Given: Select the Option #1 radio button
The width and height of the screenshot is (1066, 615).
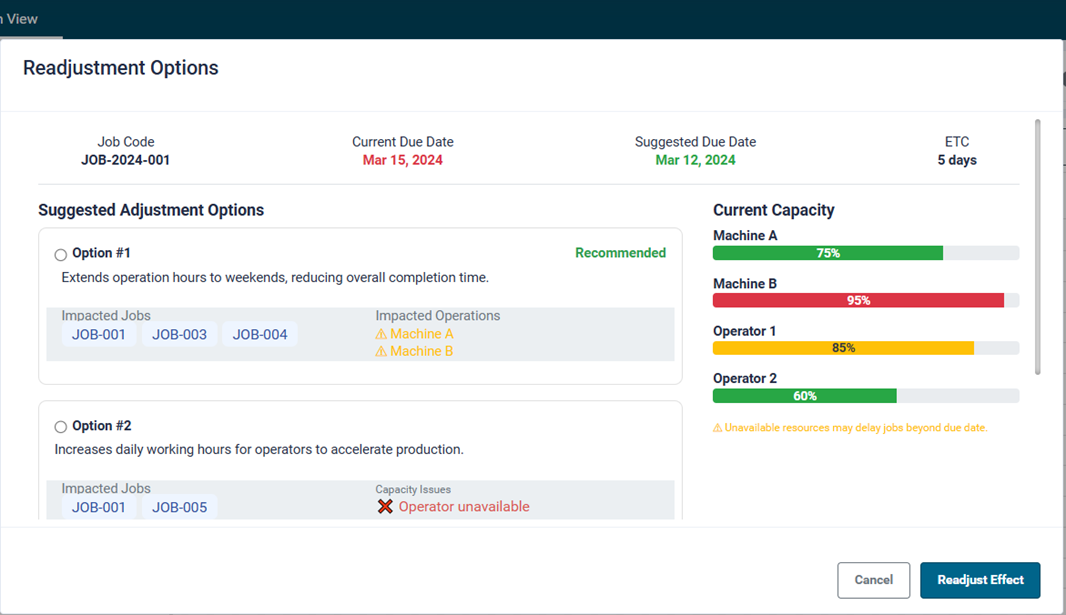Looking at the screenshot, I should click(x=61, y=255).
